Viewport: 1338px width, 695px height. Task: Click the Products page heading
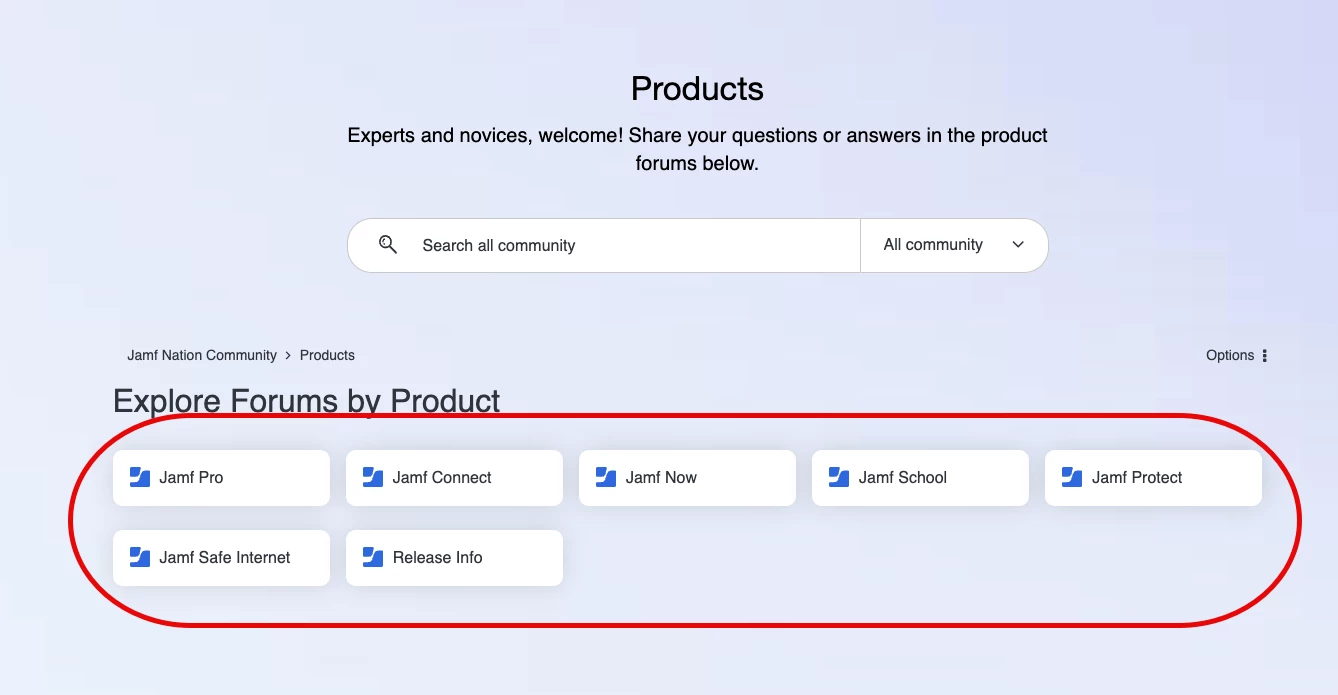(x=697, y=89)
